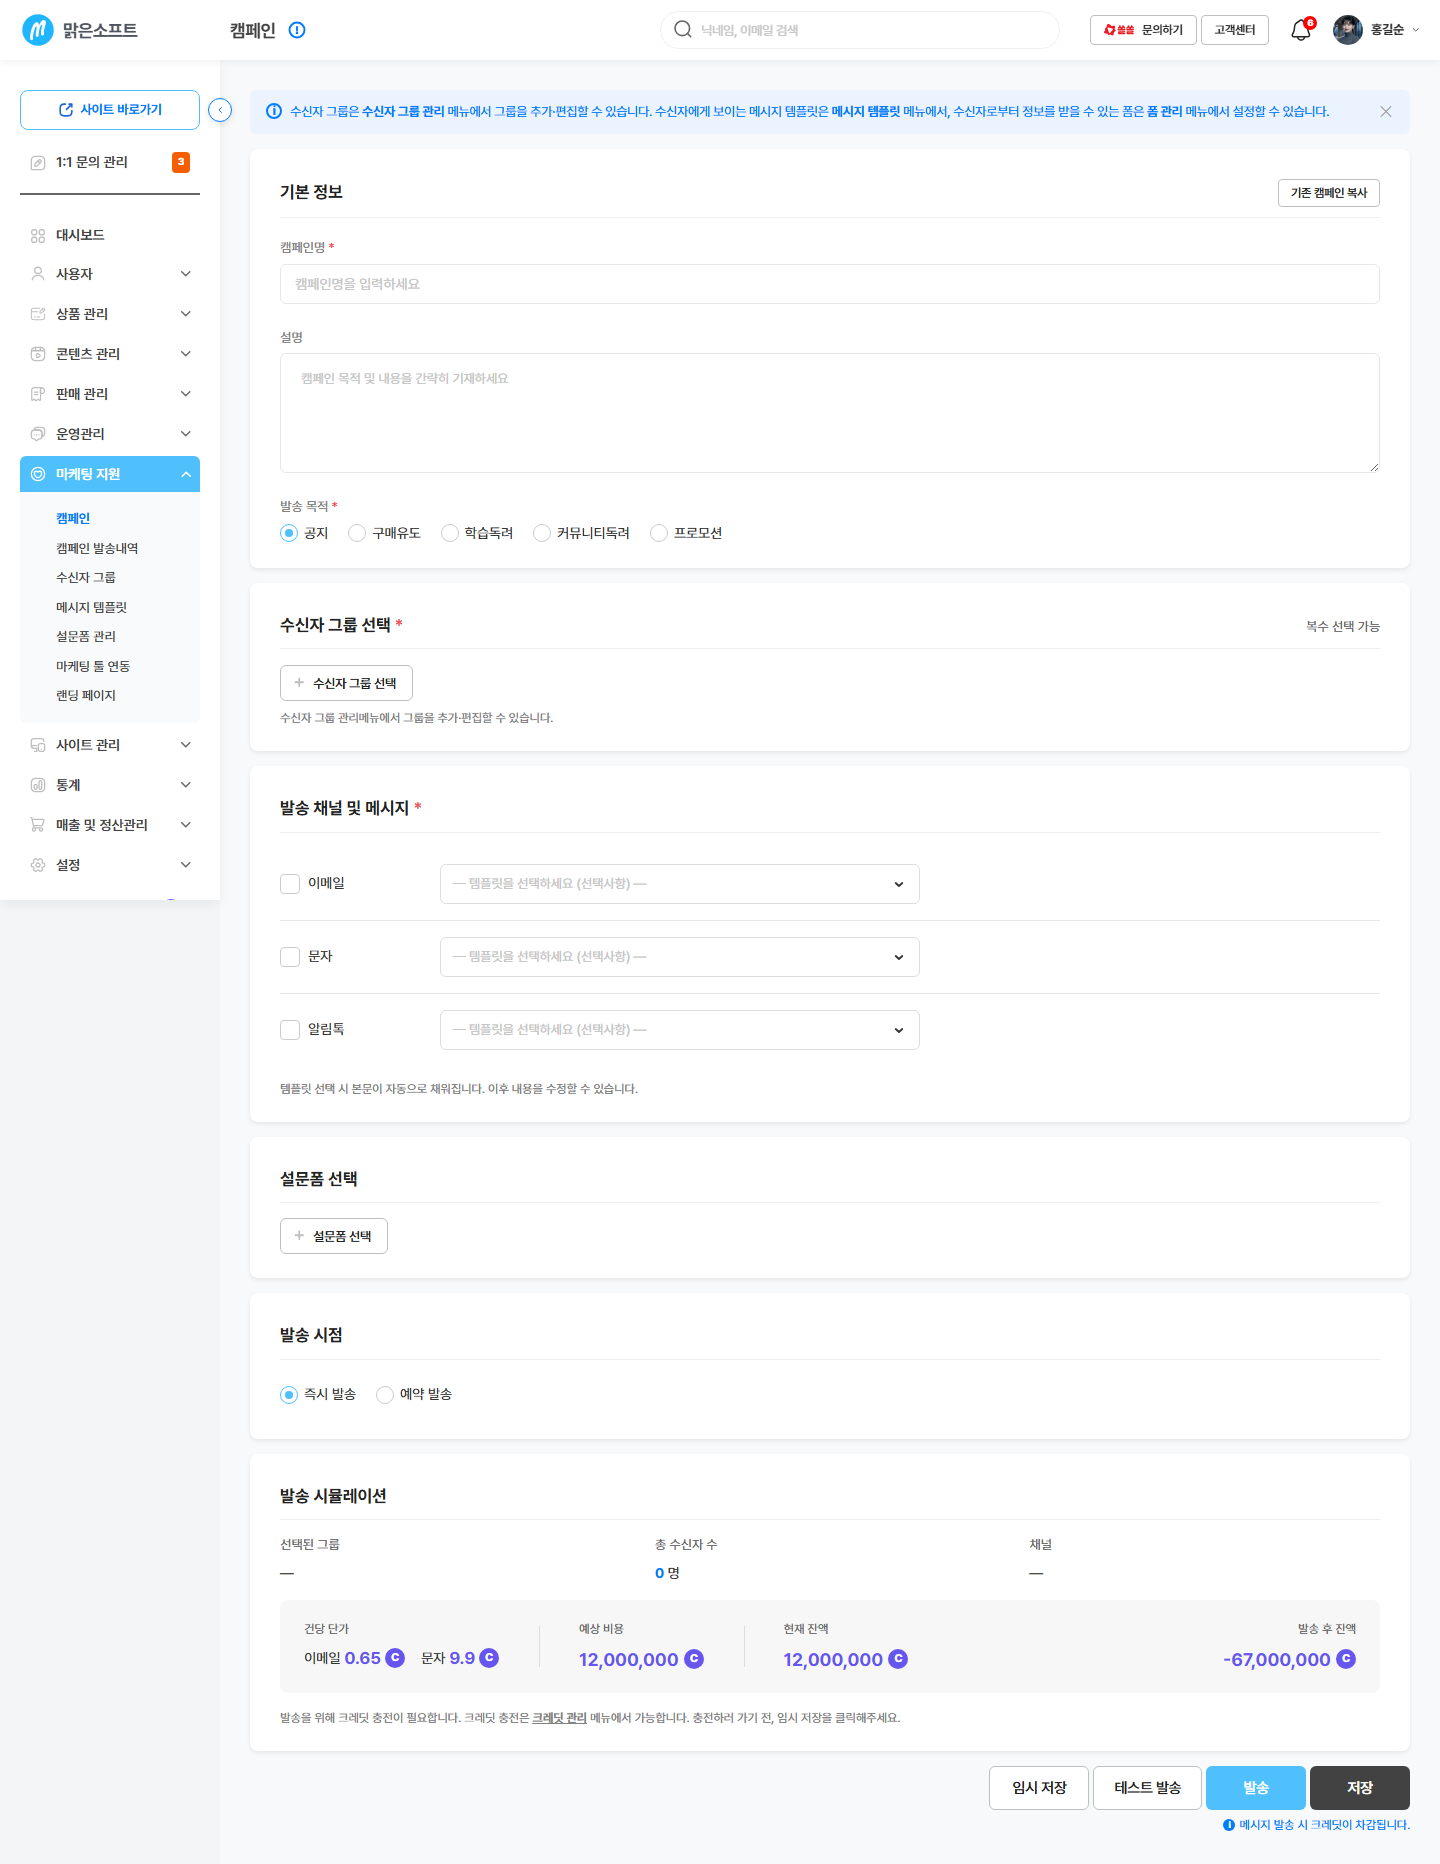The height and width of the screenshot is (1864, 1440).
Task: Click the 마케팅 지원 icon
Action: pyautogui.click(x=38, y=474)
